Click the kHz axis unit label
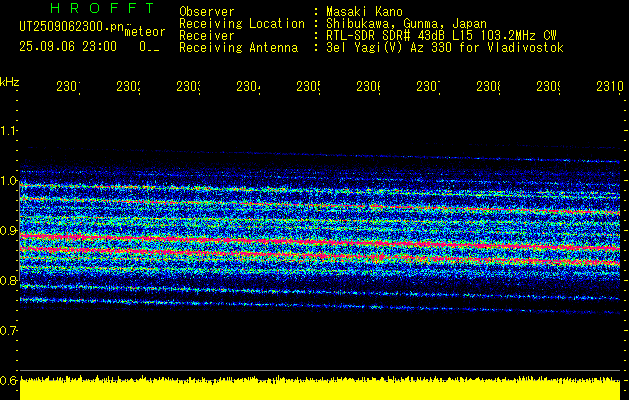This screenshot has width=629, height=400. [10, 83]
